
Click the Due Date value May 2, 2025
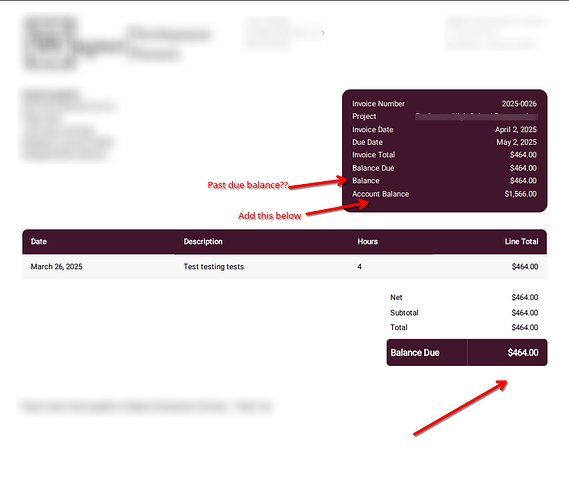tap(516, 142)
